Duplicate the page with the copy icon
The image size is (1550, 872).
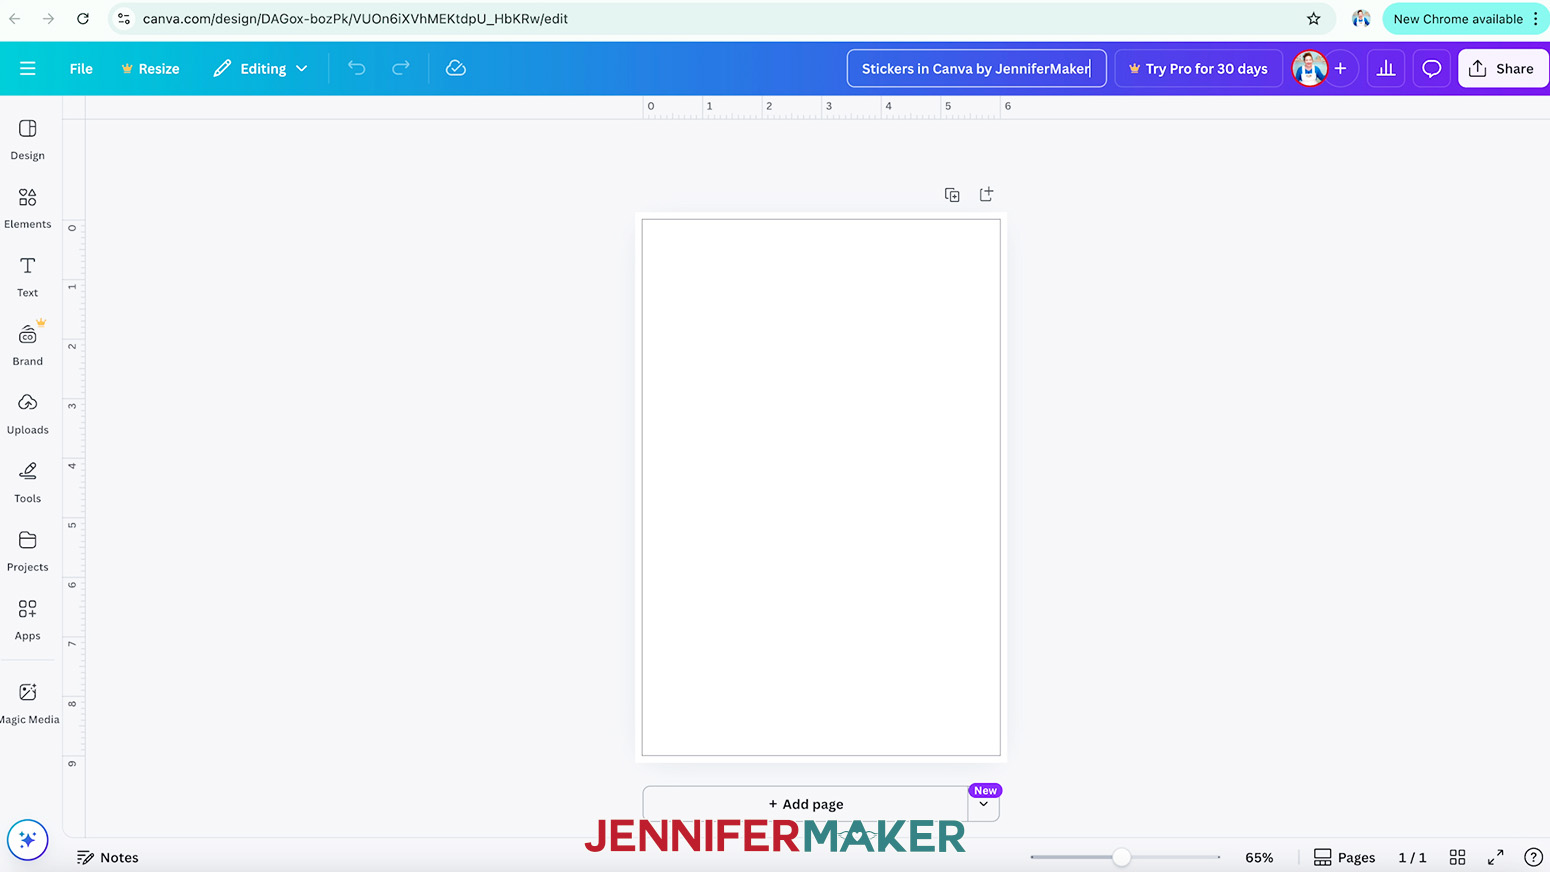(x=952, y=195)
